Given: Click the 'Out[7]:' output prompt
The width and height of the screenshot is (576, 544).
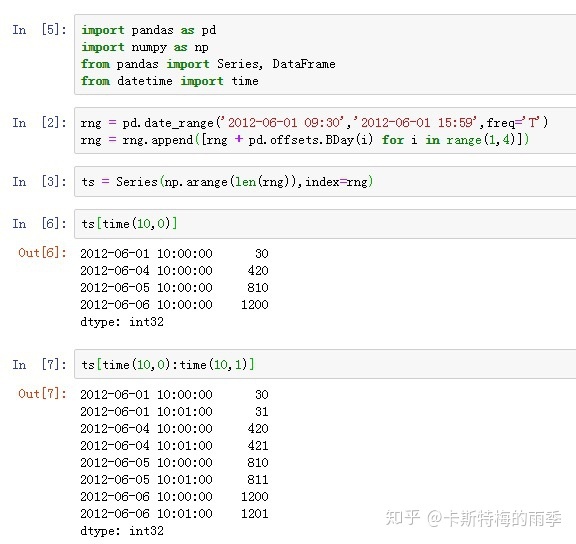Looking at the screenshot, I should [x=43, y=394].
